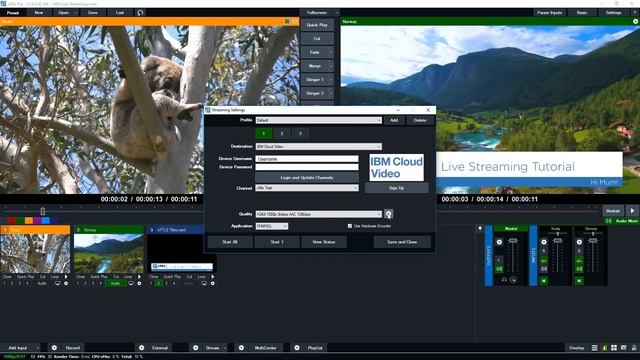Image resolution: width=640 pixels, height=360 pixels.
Task: Open Application FFMPEG dropdown
Action: (271, 226)
